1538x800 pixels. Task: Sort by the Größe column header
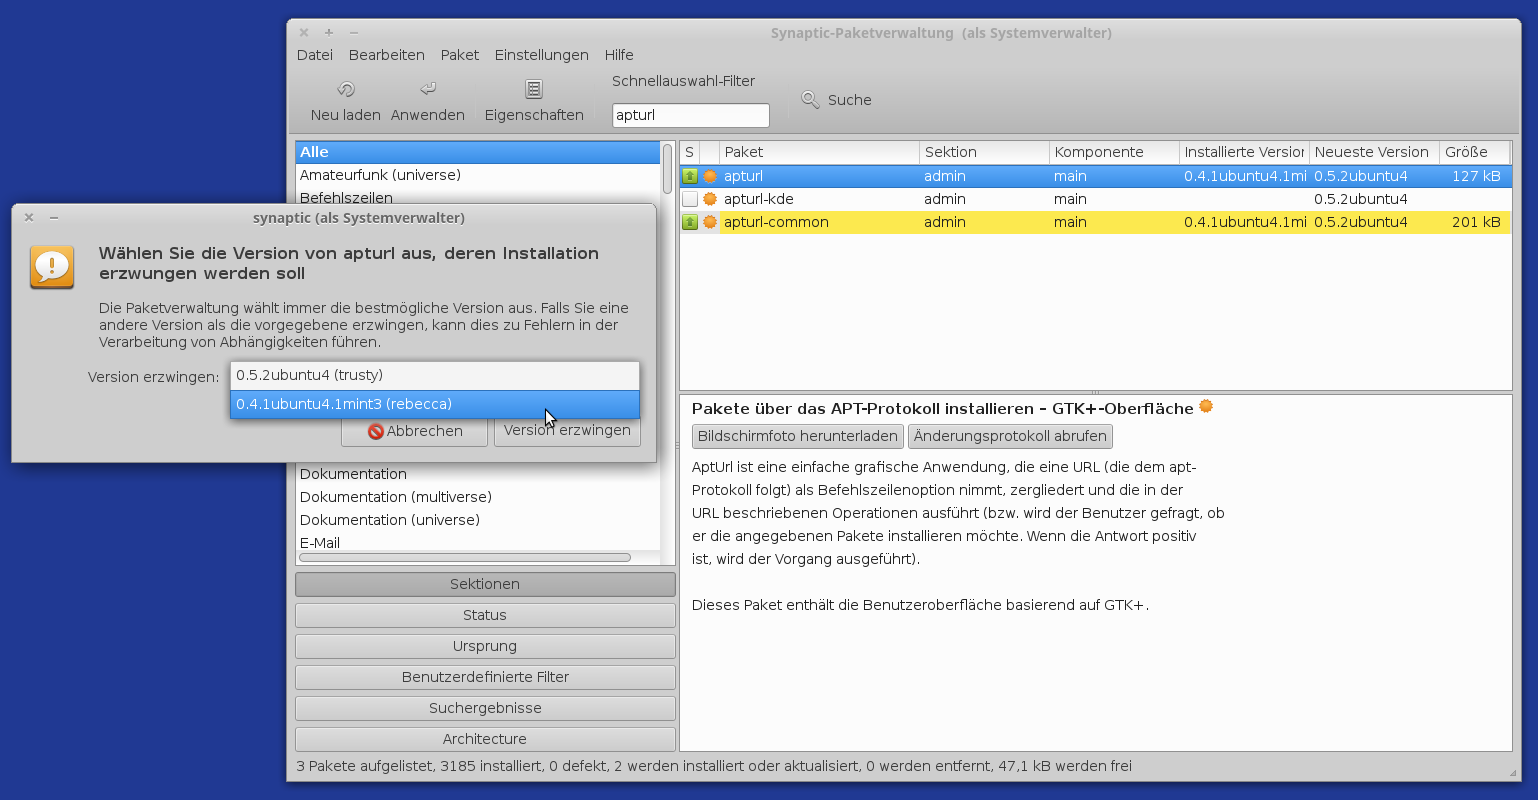[x=1472, y=152]
